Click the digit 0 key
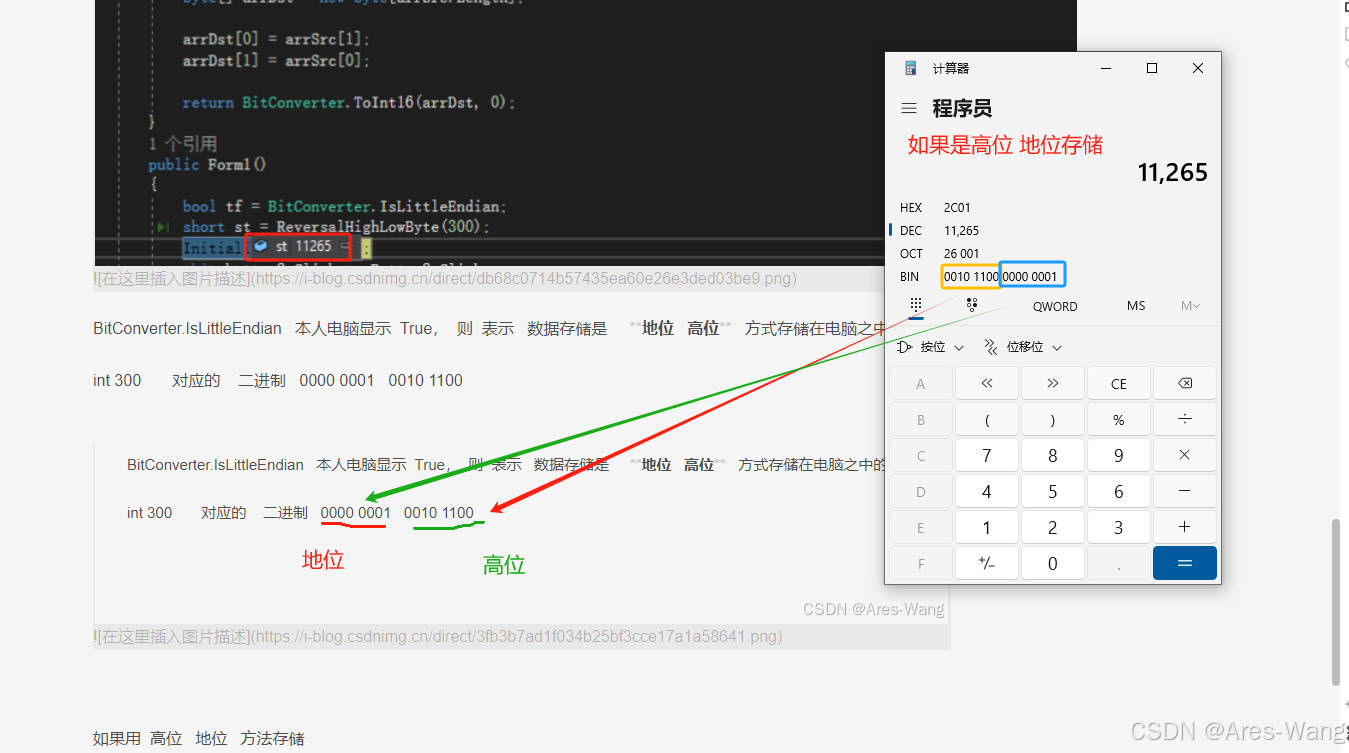This screenshot has height=753, width=1349. (x=1053, y=564)
